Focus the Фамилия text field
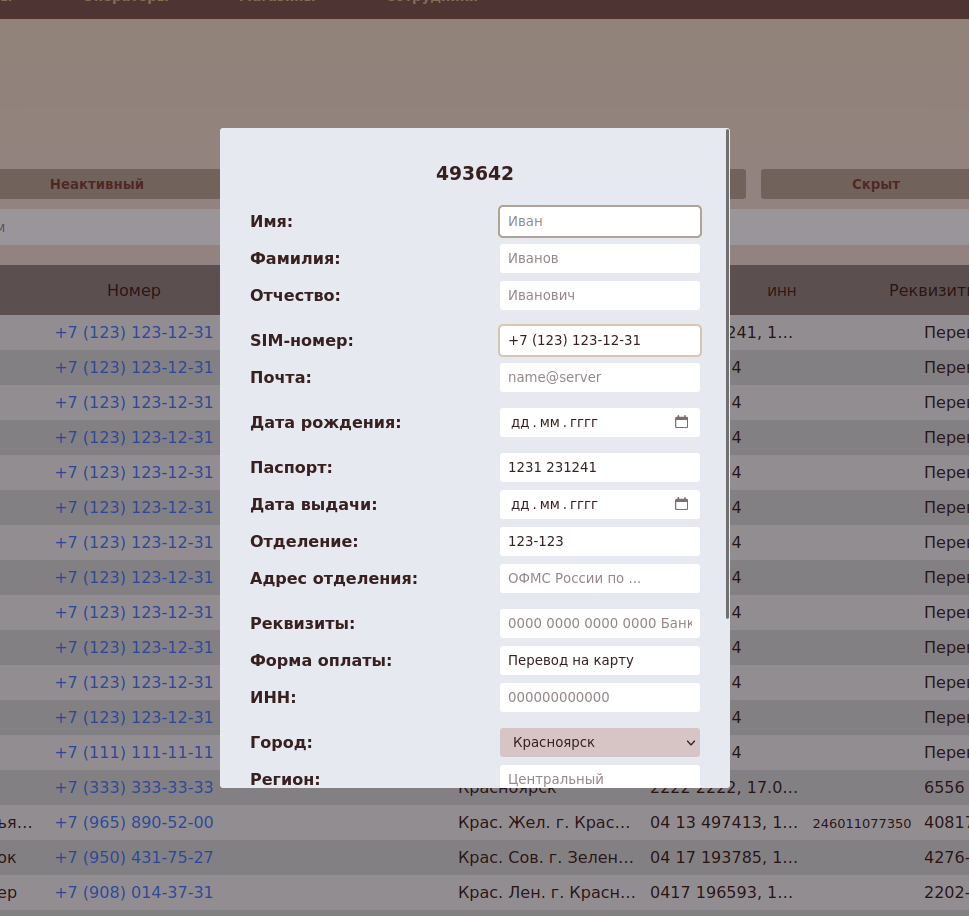969x916 pixels. 599,258
